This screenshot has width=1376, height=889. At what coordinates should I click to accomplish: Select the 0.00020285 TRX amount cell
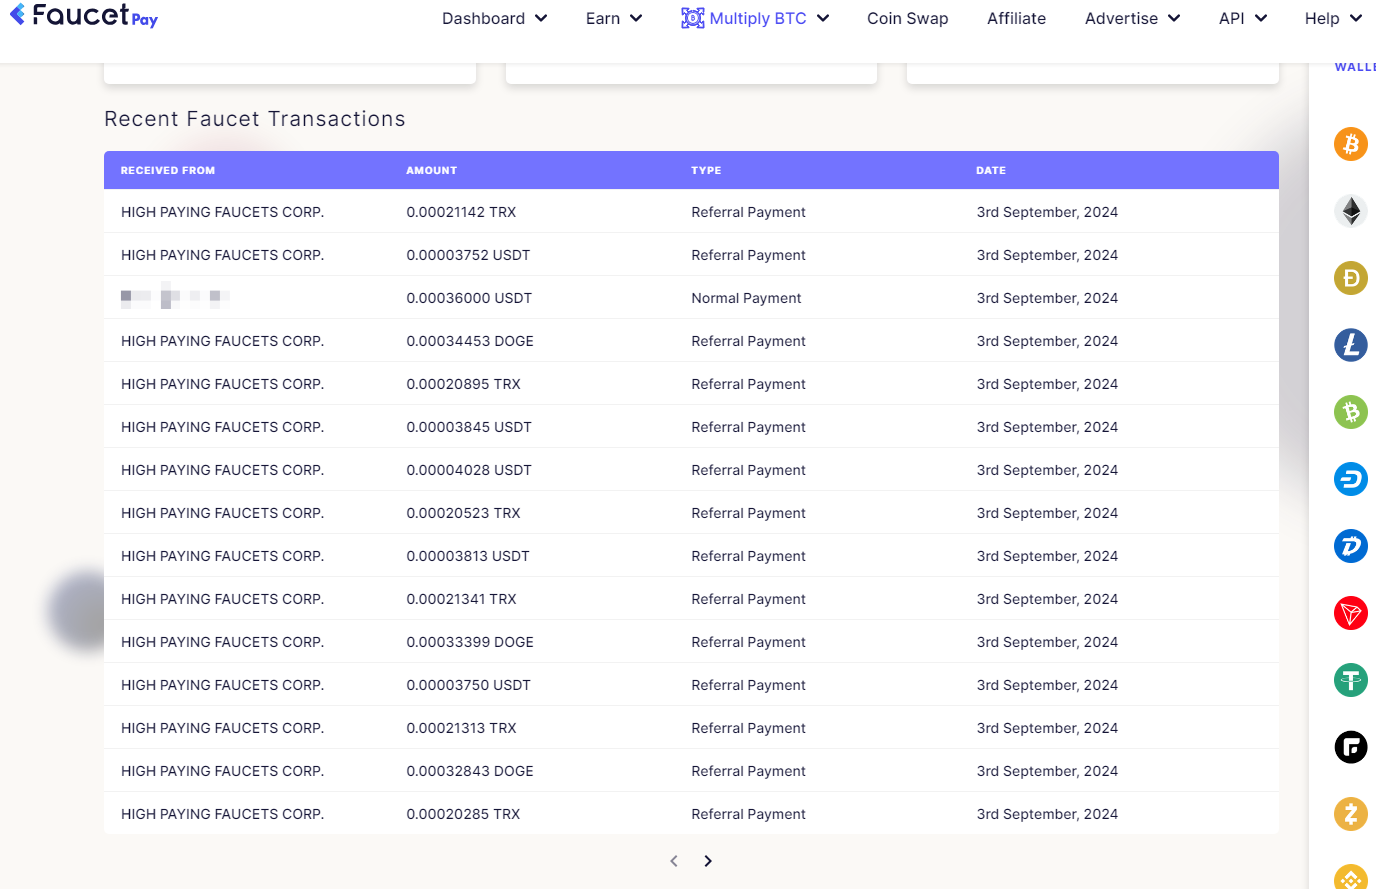click(x=463, y=814)
